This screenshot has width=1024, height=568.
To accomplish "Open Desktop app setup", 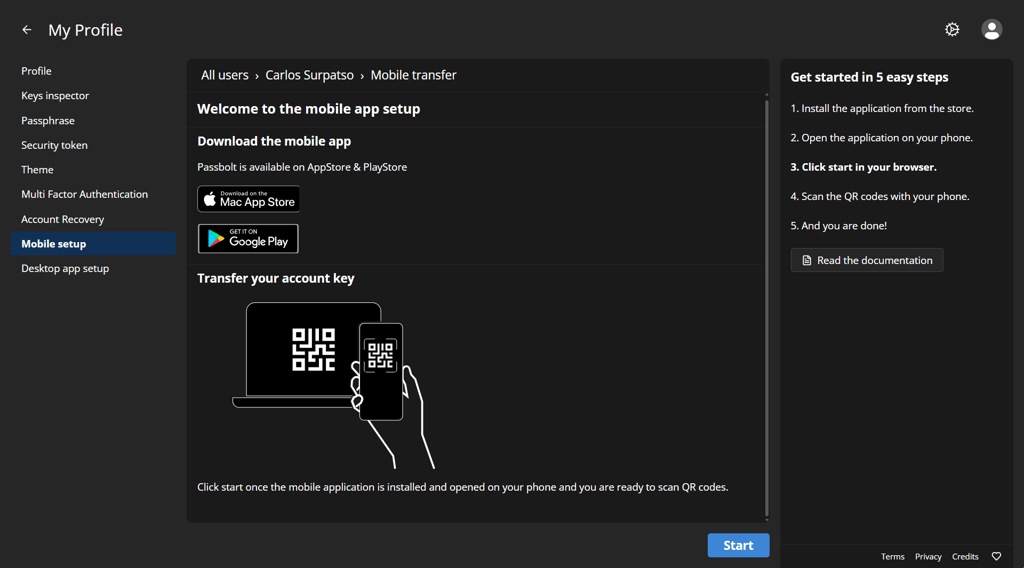I will [x=93, y=268].
